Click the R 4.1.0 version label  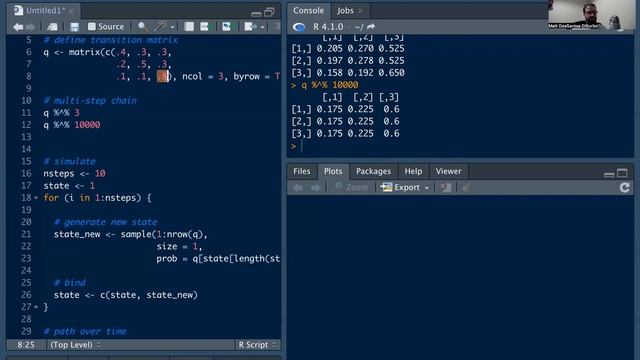(x=328, y=27)
